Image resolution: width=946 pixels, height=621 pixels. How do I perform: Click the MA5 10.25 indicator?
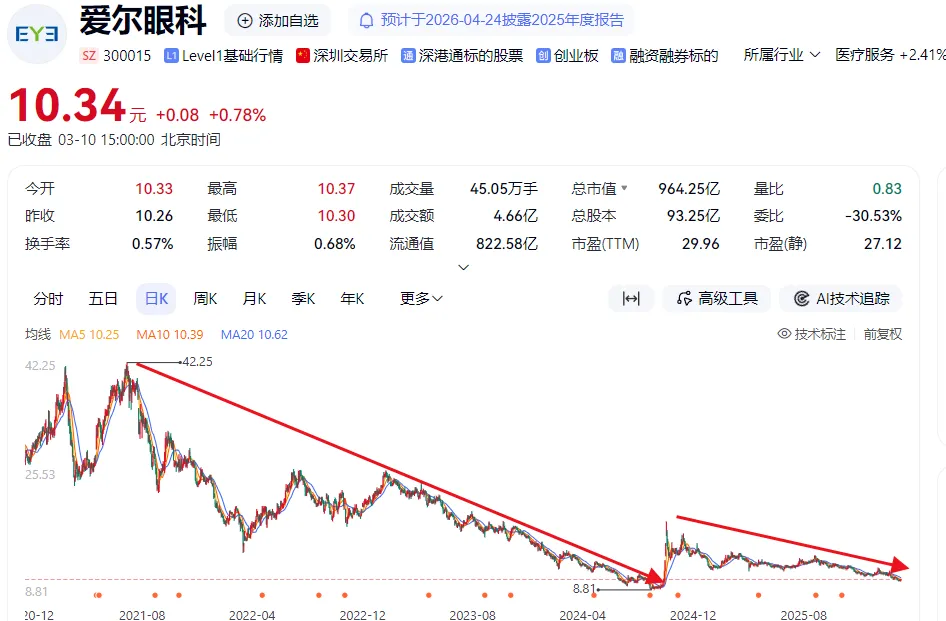(89, 334)
